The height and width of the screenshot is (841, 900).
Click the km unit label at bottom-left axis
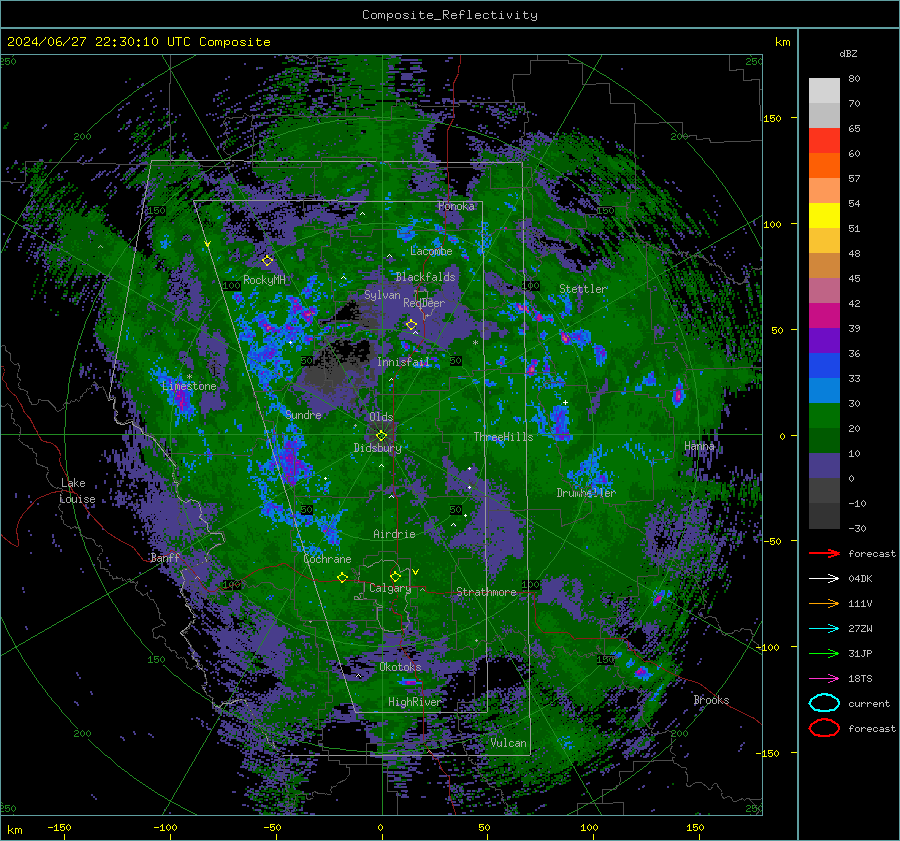click(15, 830)
